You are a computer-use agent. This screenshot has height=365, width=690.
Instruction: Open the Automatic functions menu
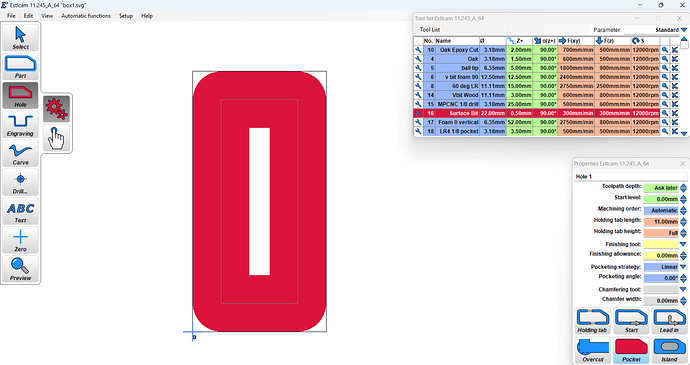point(86,16)
